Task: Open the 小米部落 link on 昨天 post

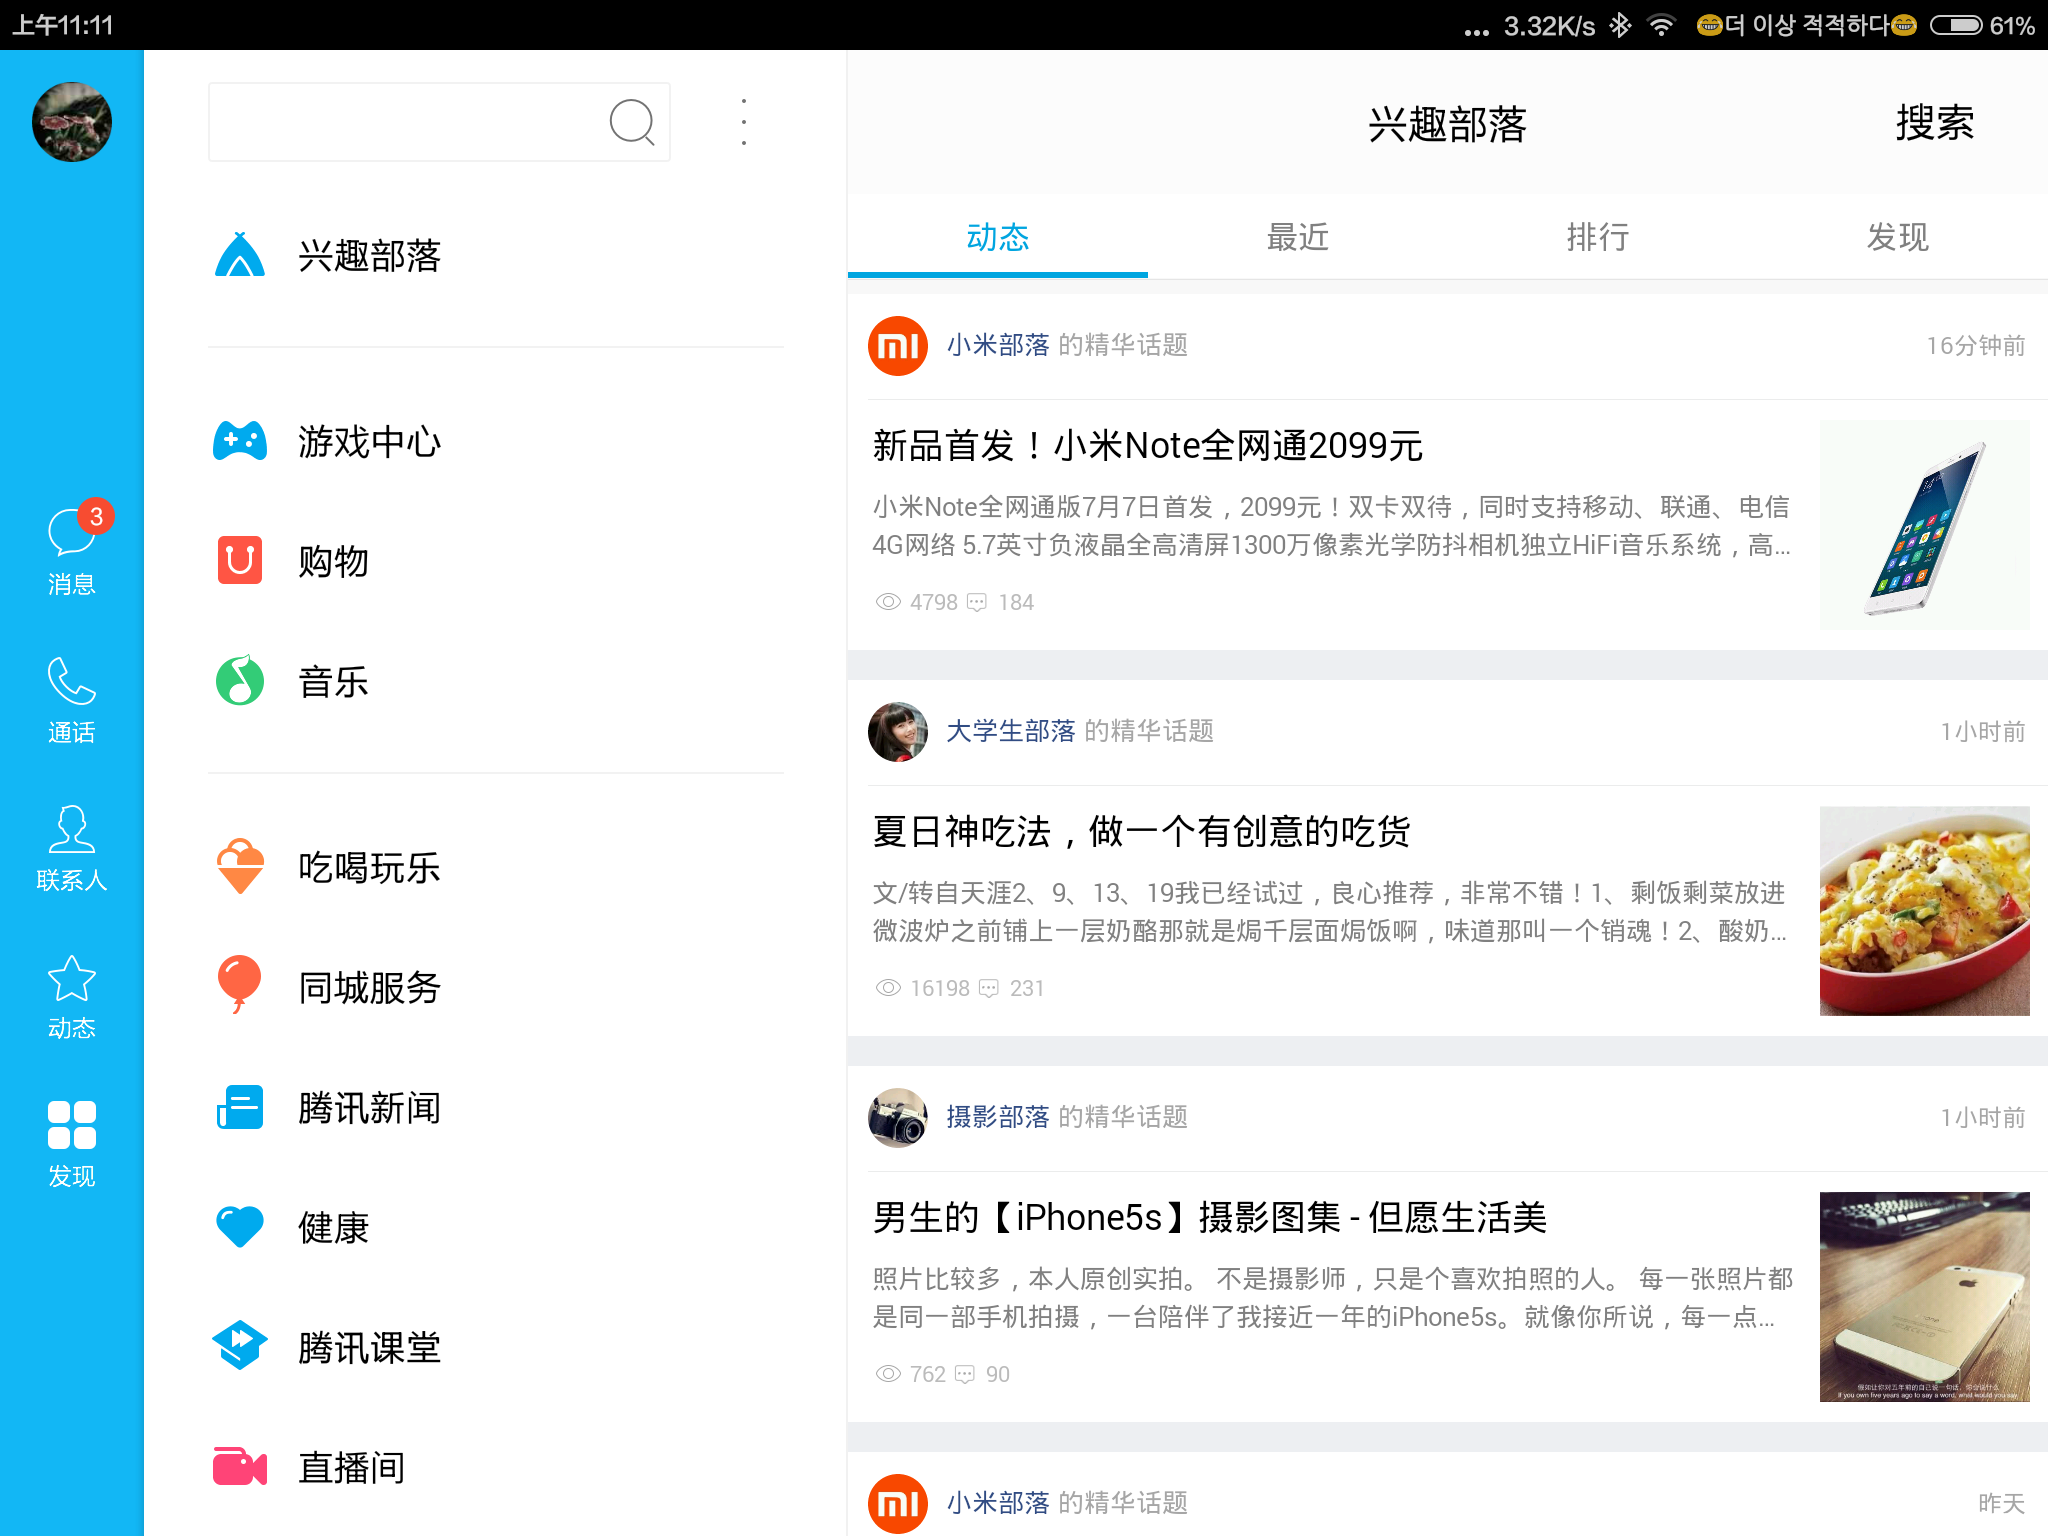Action: (998, 1503)
